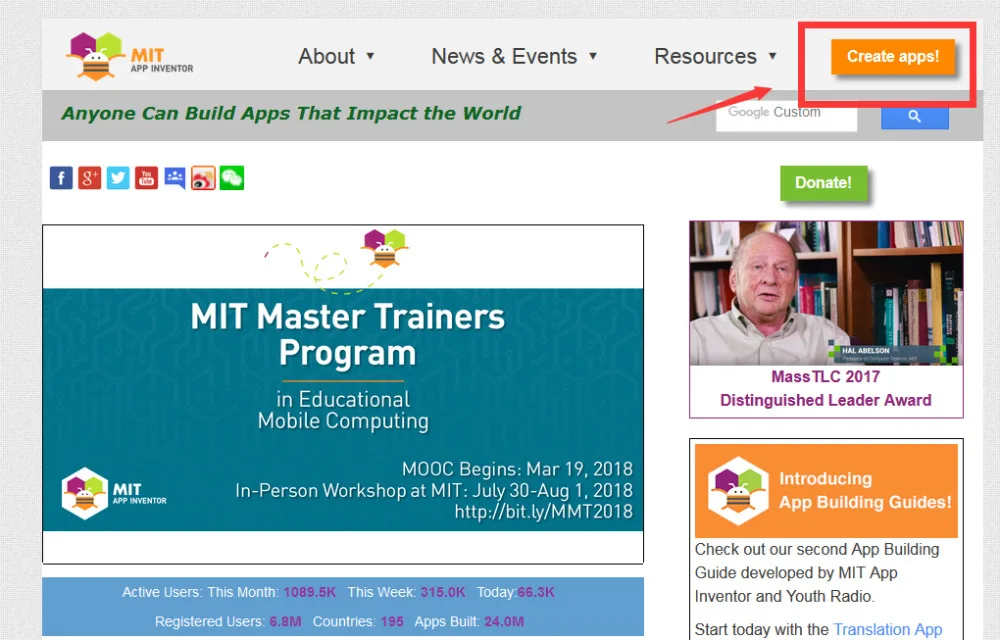The width and height of the screenshot is (1000, 640).
Task: Expand the Resources dropdown arrow
Action: (x=772, y=56)
